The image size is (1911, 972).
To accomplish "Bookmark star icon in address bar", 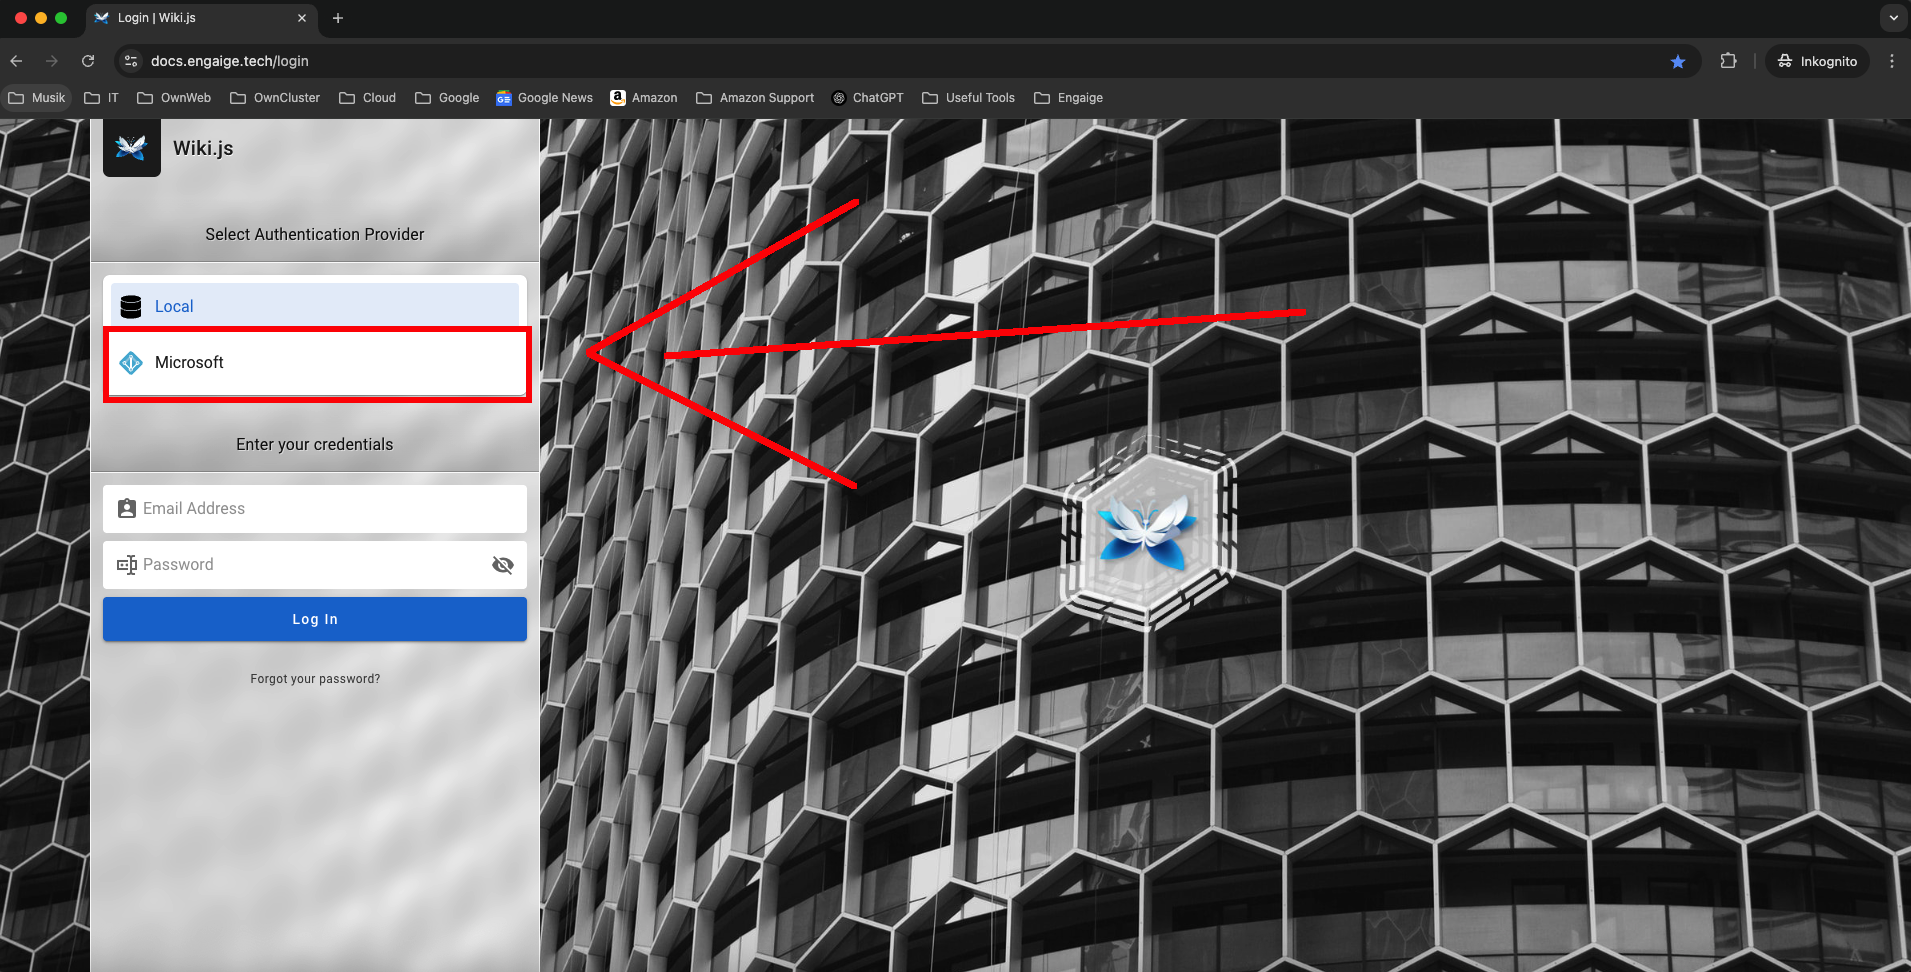I will point(1677,61).
